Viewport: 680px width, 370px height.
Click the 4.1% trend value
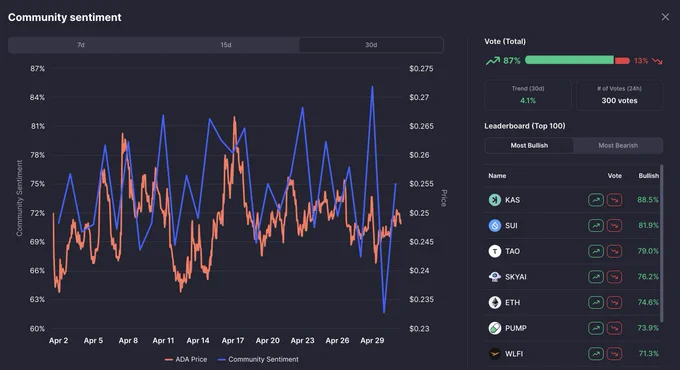click(x=528, y=101)
